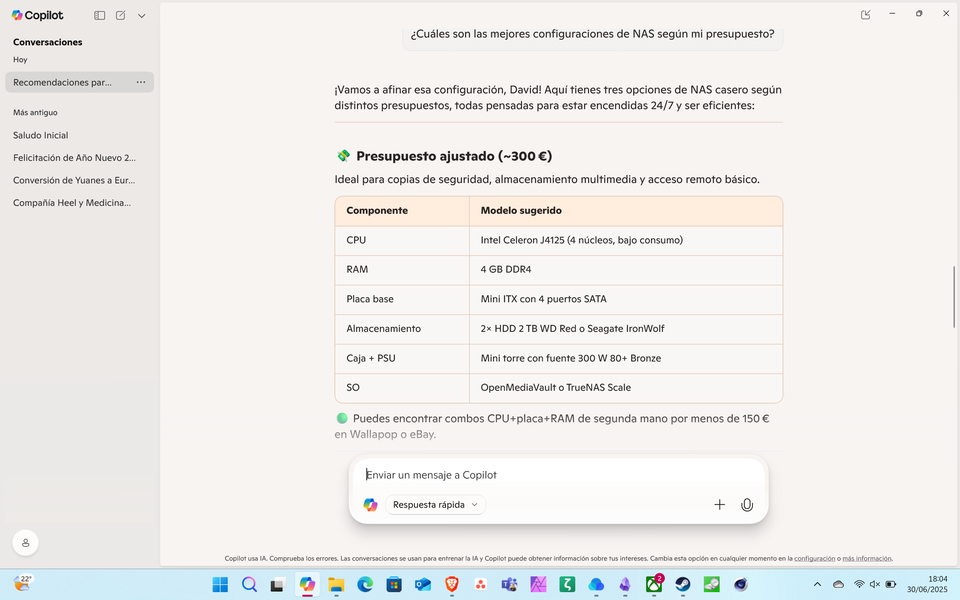The width and height of the screenshot is (960, 600).
Task: Open Task View in taskbar
Action: click(278, 585)
